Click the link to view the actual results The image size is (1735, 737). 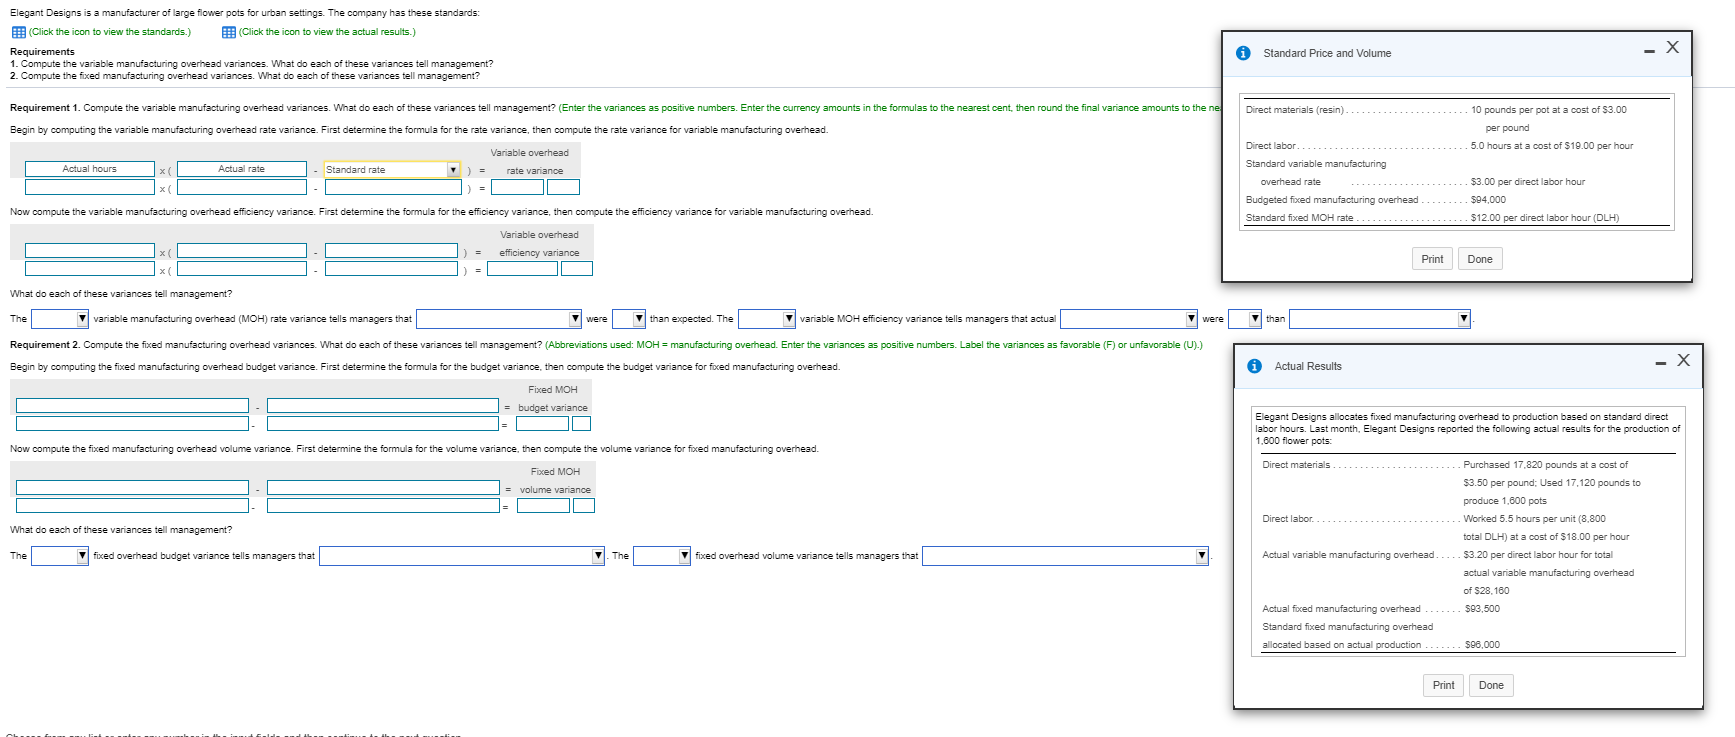pos(327,32)
